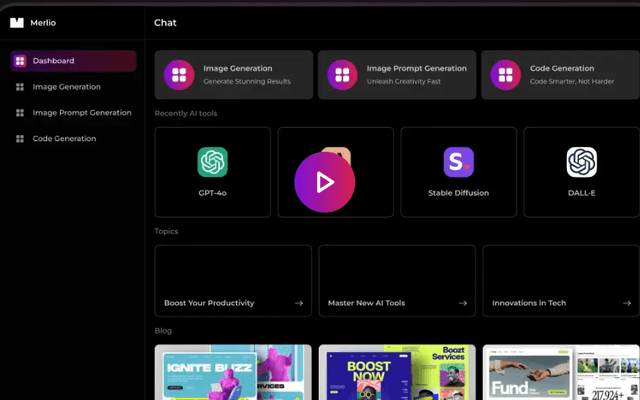Open the Ignite Buzz blog thumbnail
This screenshot has height=400, width=640.
[x=233, y=372]
